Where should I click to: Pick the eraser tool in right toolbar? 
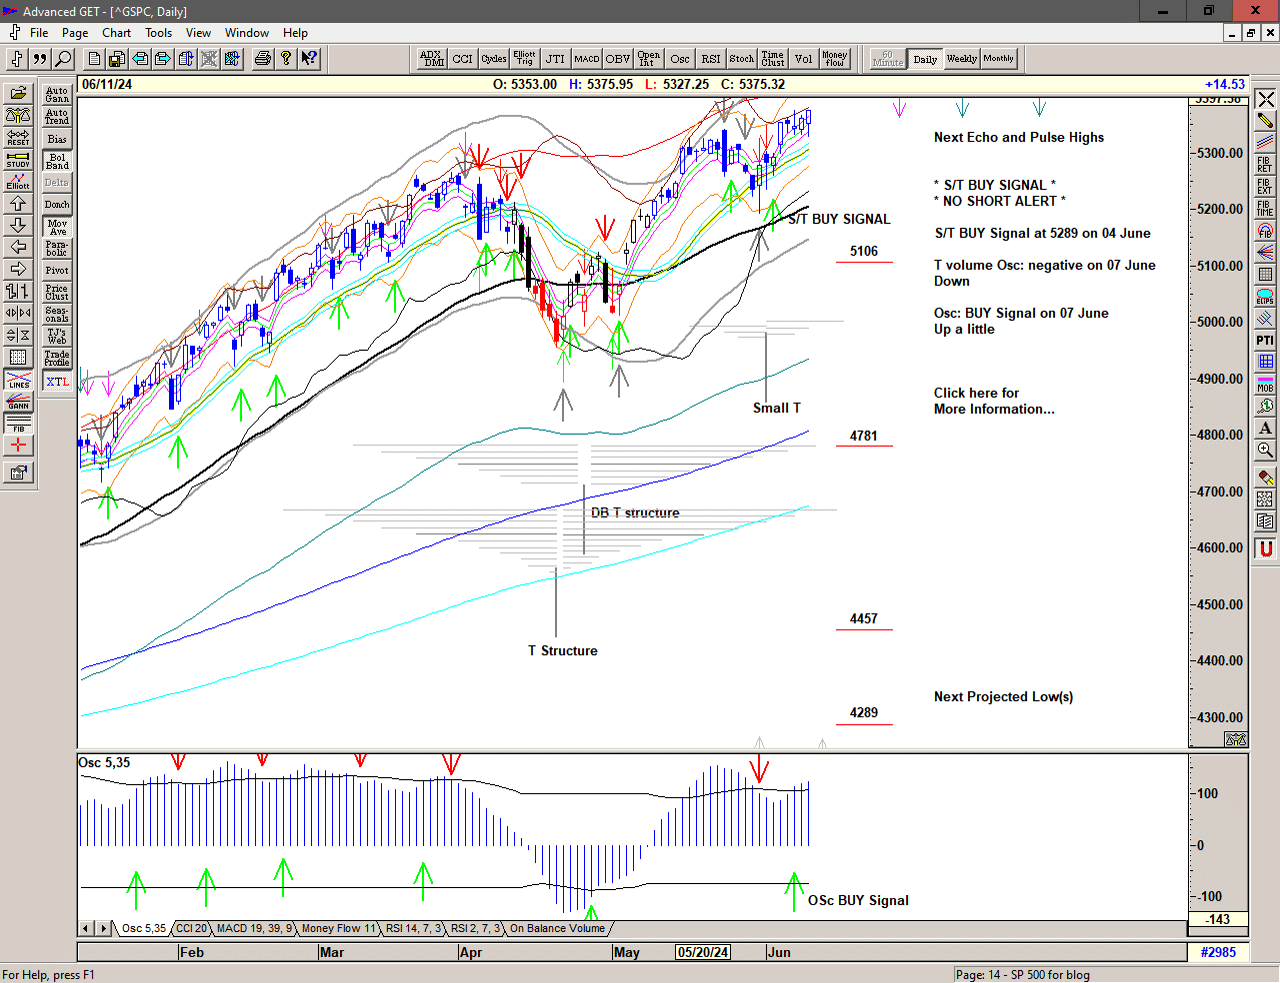pos(1265,477)
